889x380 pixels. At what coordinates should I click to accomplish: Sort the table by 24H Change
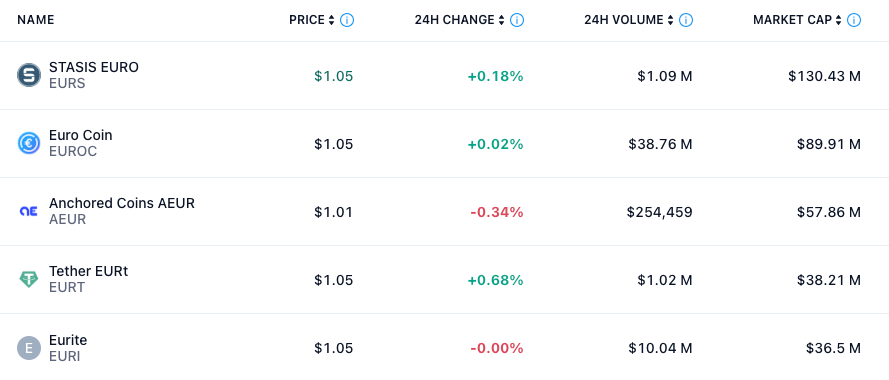(460, 20)
